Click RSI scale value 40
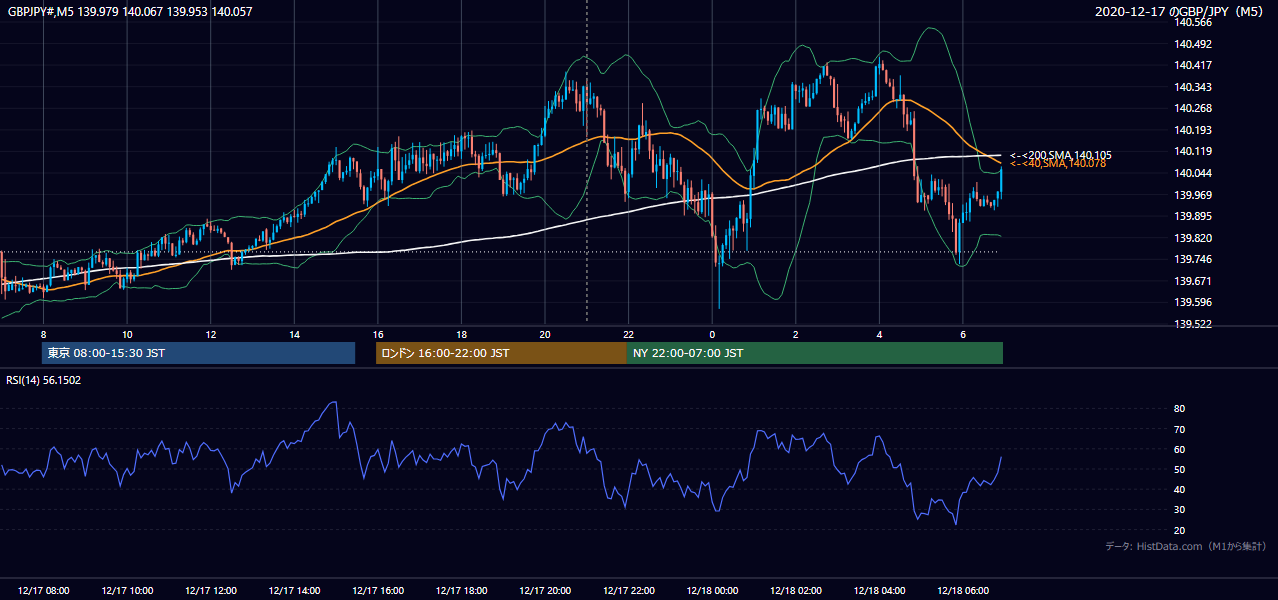 coord(1180,489)
